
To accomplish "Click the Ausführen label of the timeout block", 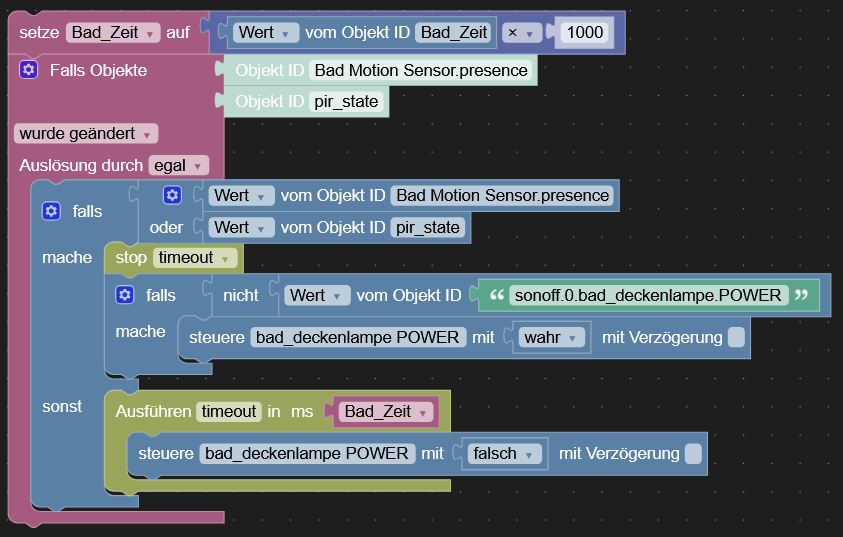I will tap(153, 411).
